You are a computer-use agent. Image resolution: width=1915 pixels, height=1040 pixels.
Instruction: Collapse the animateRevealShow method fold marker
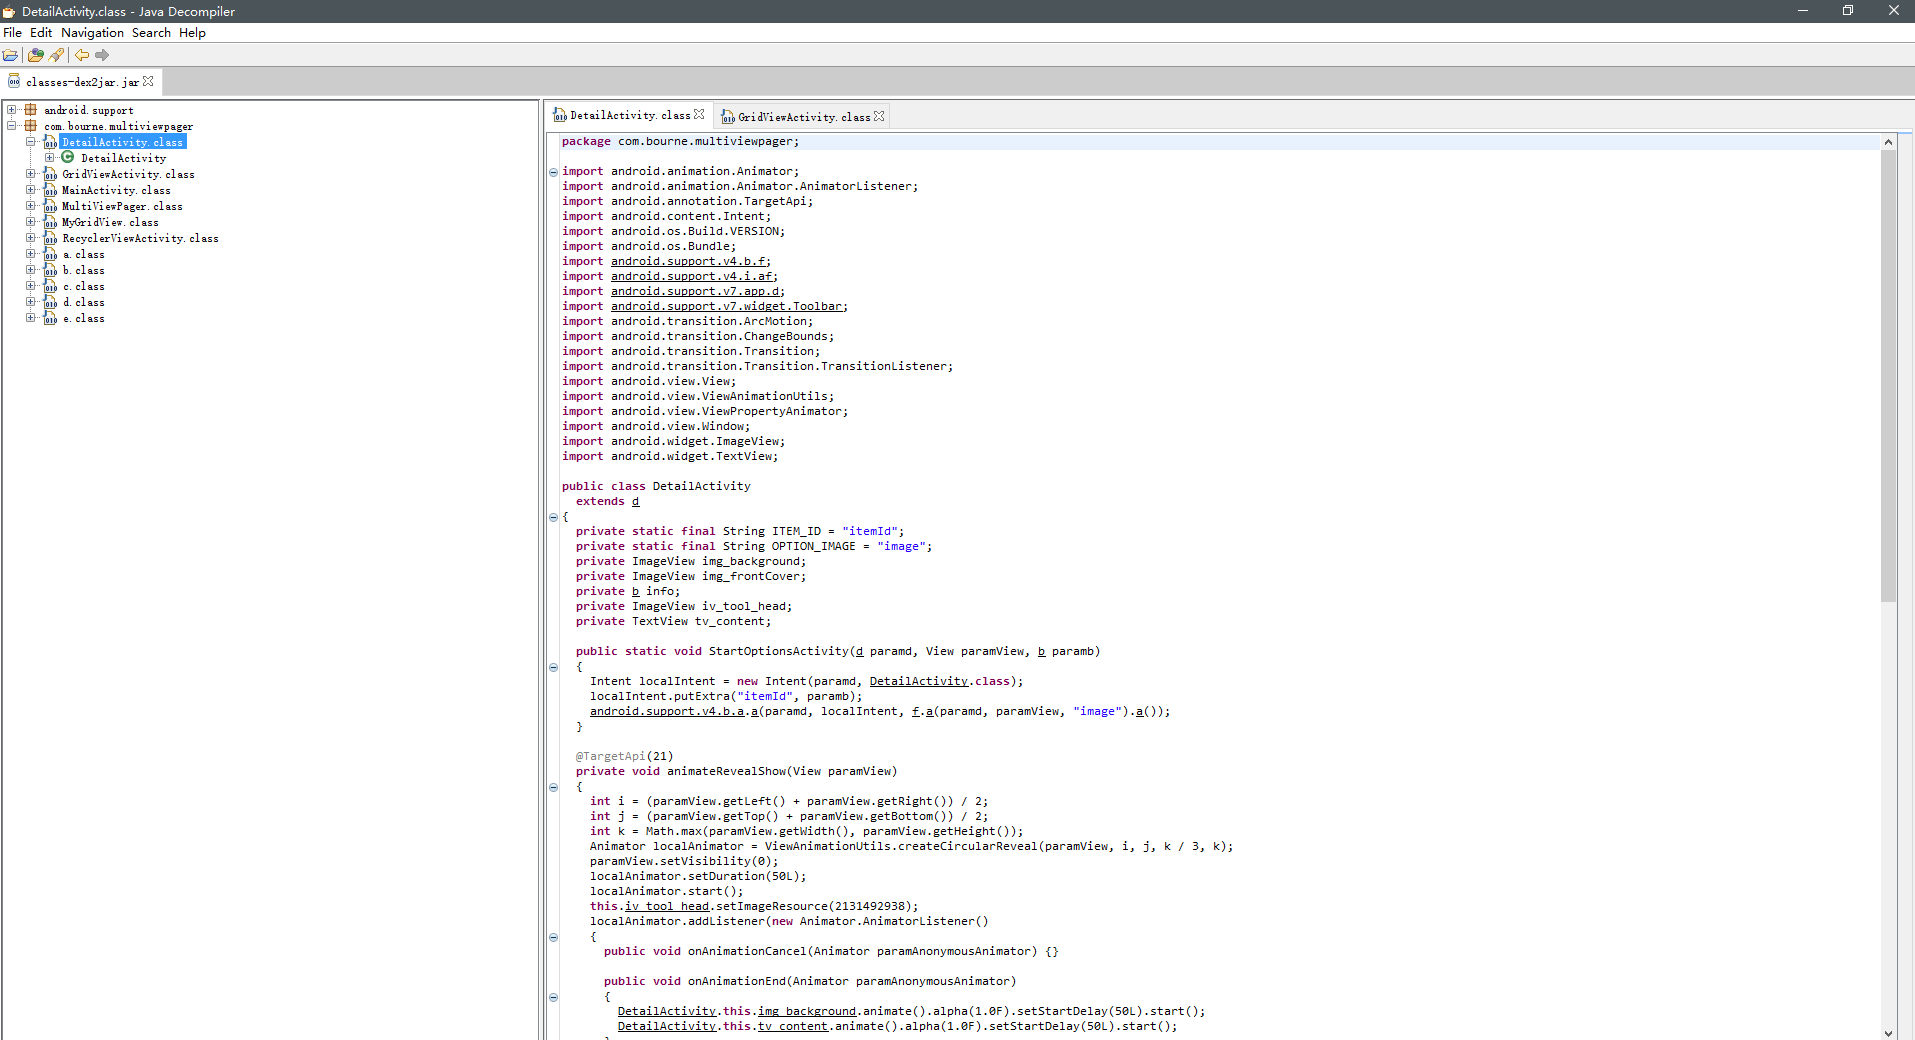coord(553,787)
